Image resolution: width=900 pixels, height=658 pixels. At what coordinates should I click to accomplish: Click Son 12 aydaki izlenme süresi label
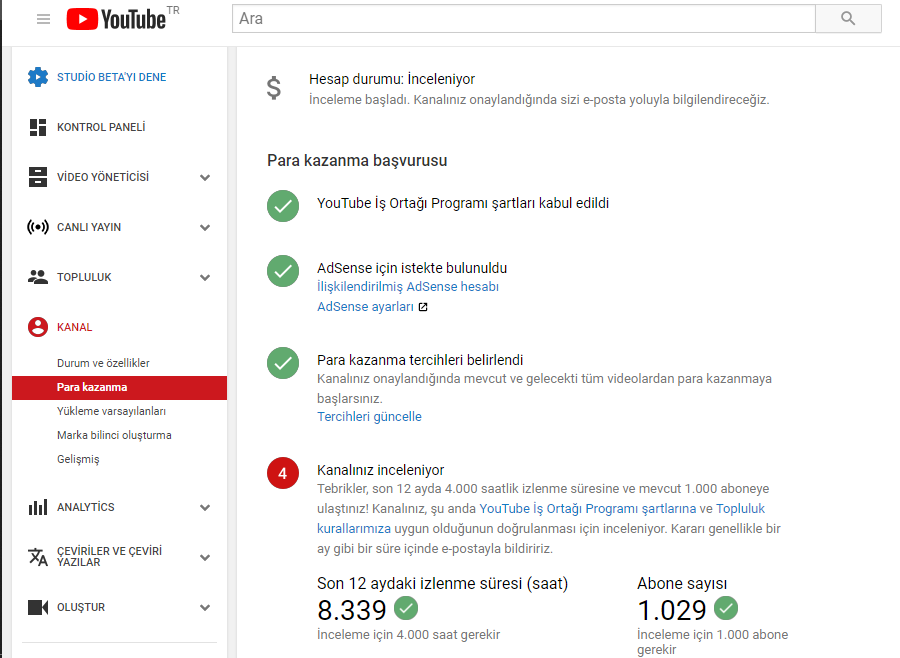tap(443, 583)
